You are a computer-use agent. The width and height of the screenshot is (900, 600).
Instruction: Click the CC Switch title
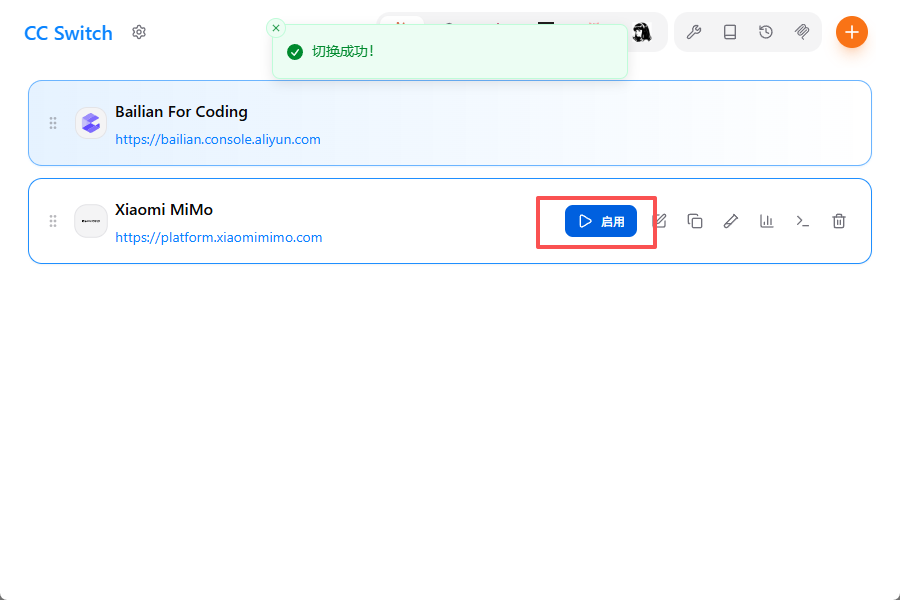coord(68,33)
